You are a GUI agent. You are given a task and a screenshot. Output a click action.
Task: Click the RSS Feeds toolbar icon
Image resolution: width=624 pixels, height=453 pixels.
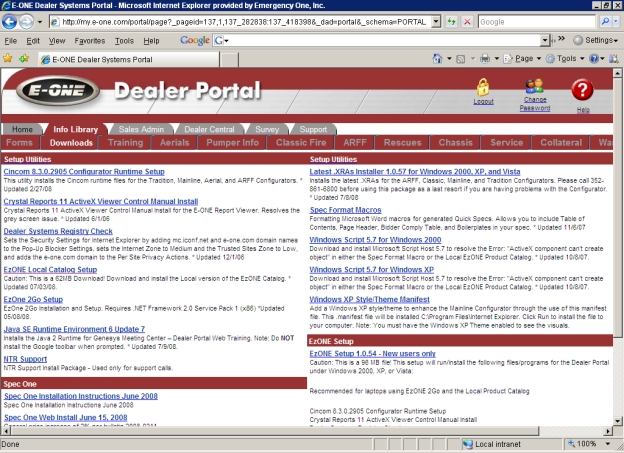point(460,59)
